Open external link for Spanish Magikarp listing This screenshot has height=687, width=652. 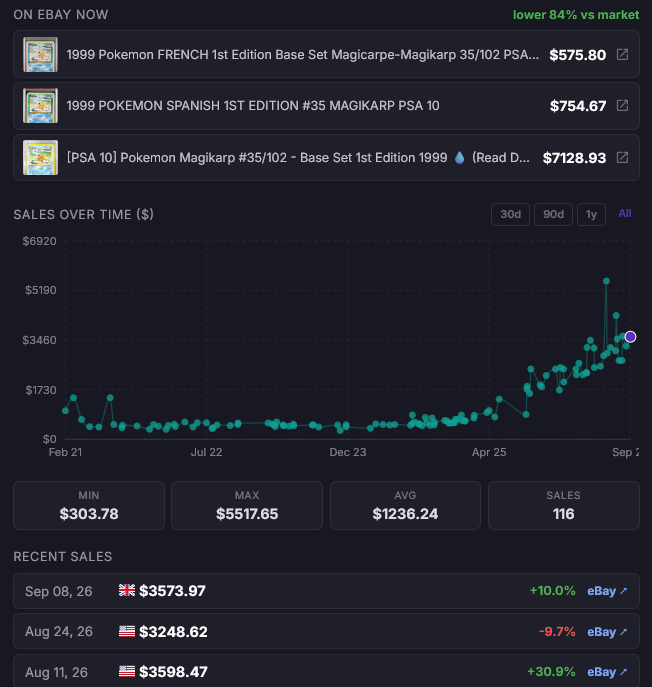coord(622,105)
